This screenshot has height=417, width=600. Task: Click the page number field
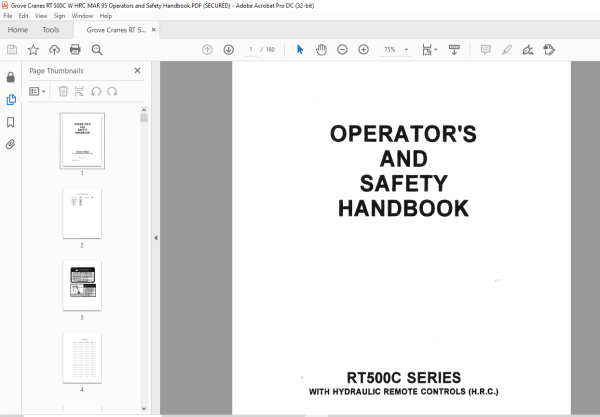coord(251,50)
